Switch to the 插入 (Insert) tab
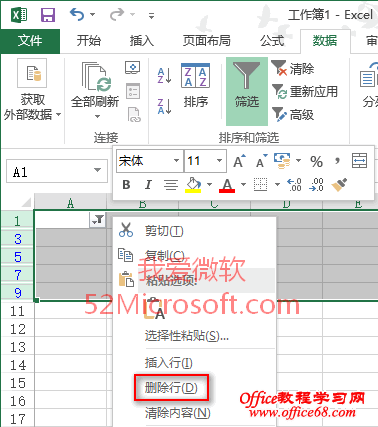 pyautogui.click(x=142, y=41)
